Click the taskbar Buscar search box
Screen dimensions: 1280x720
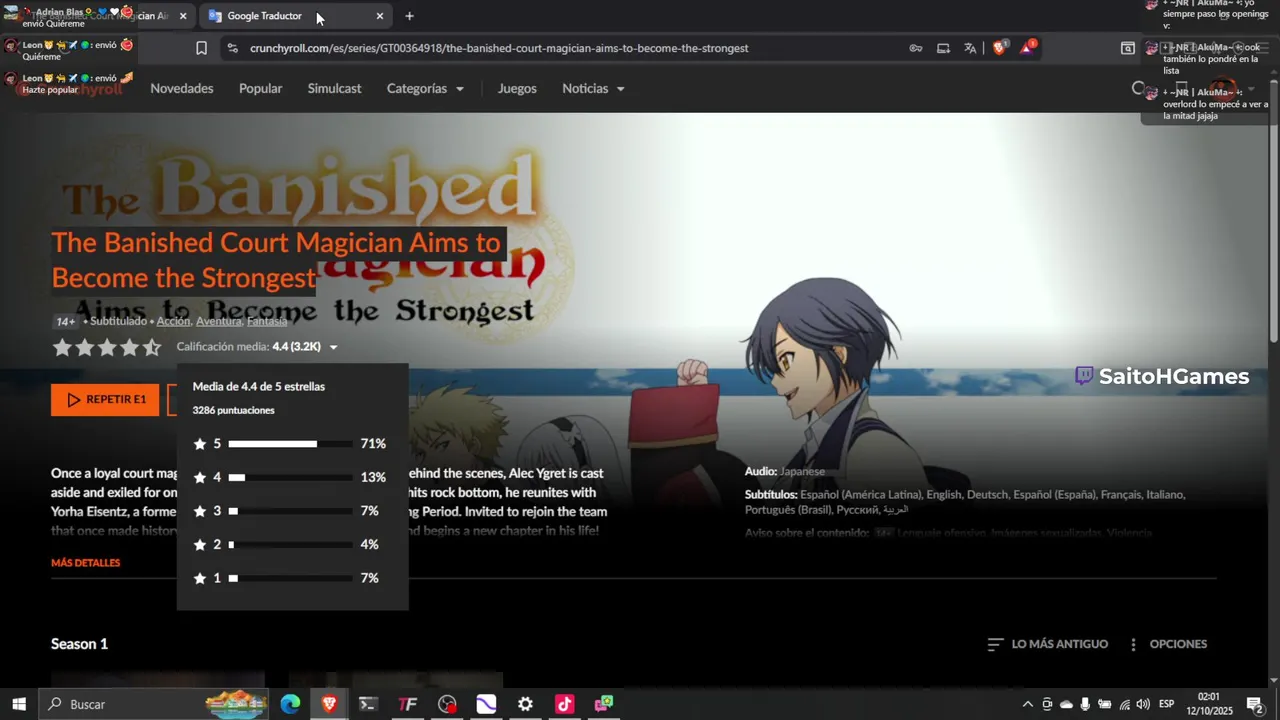(x=155, y=704)
